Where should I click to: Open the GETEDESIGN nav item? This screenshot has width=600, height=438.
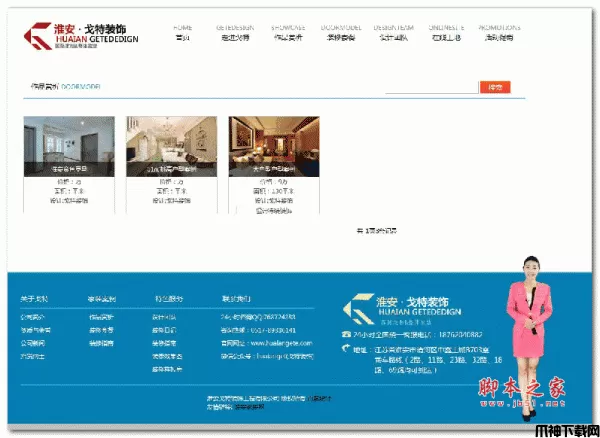pos(235,33)
